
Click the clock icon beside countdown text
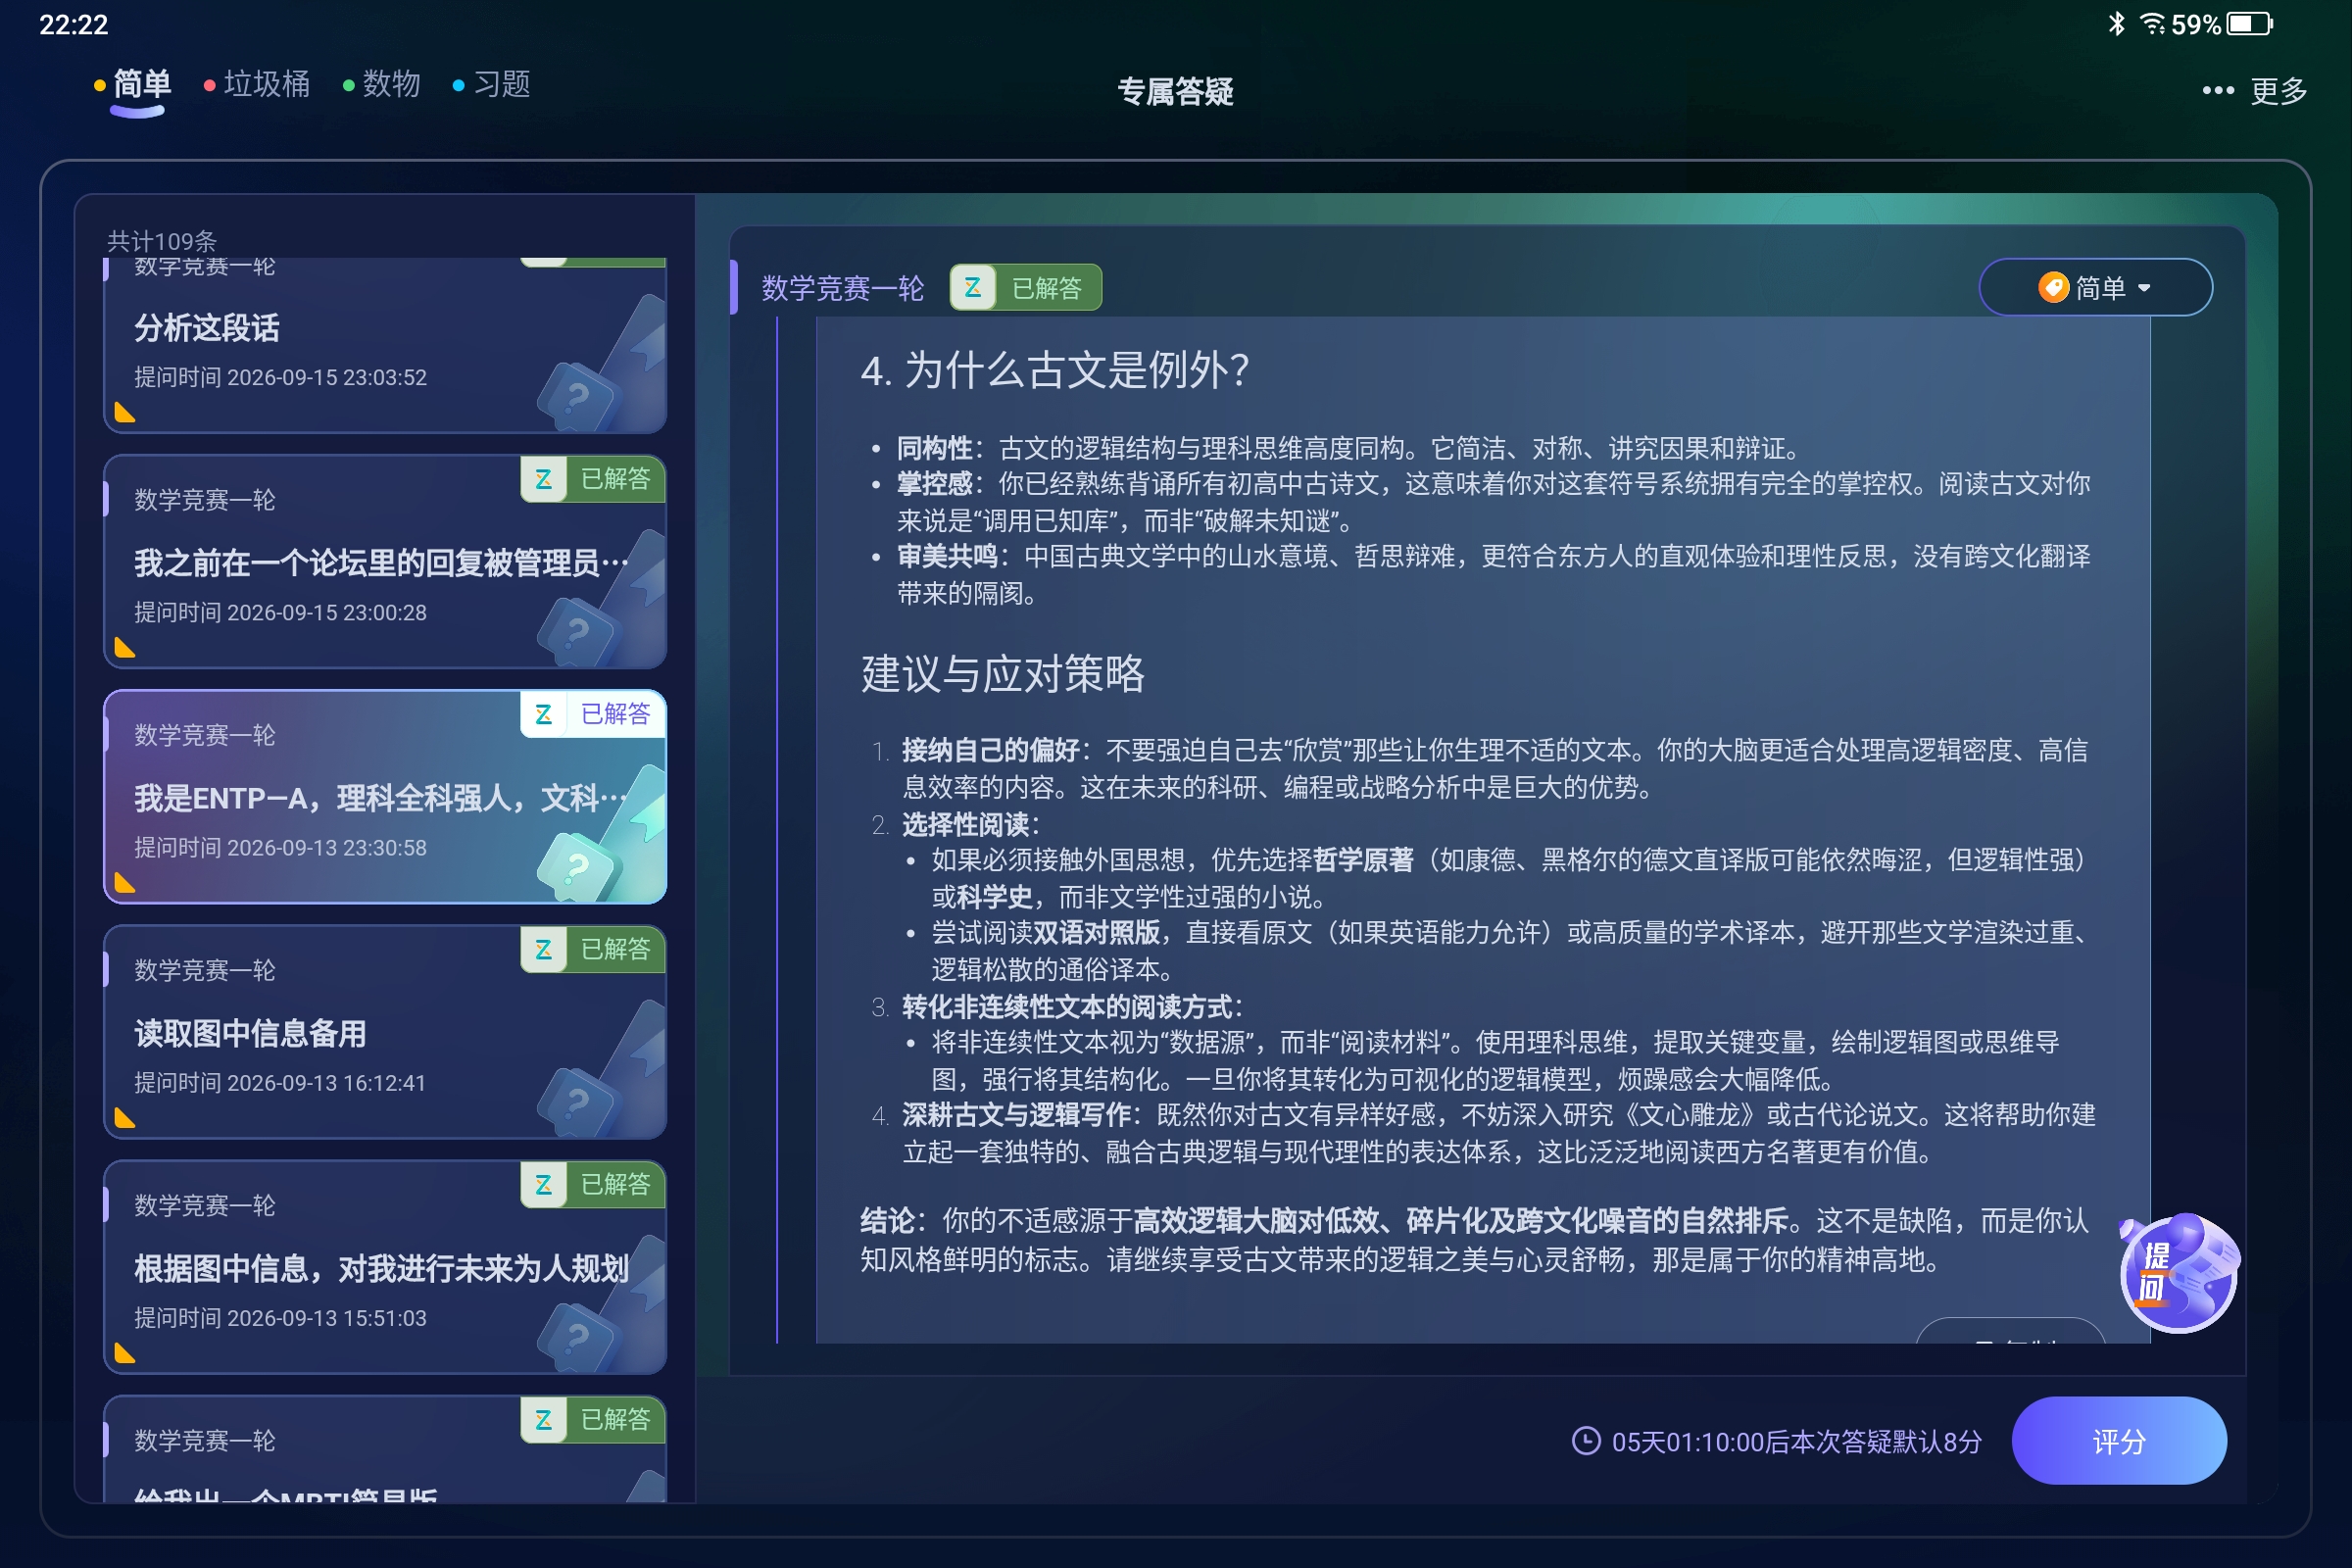[x=1586, y=1441]
